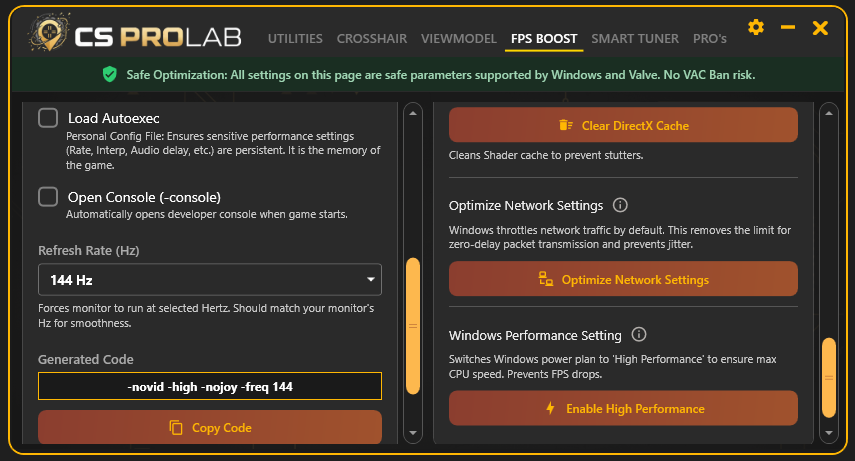This screenshot has width=855, height=461.
Task: Open the Refresh Rate 144 Hz dropdown
Action: point(210,280)
